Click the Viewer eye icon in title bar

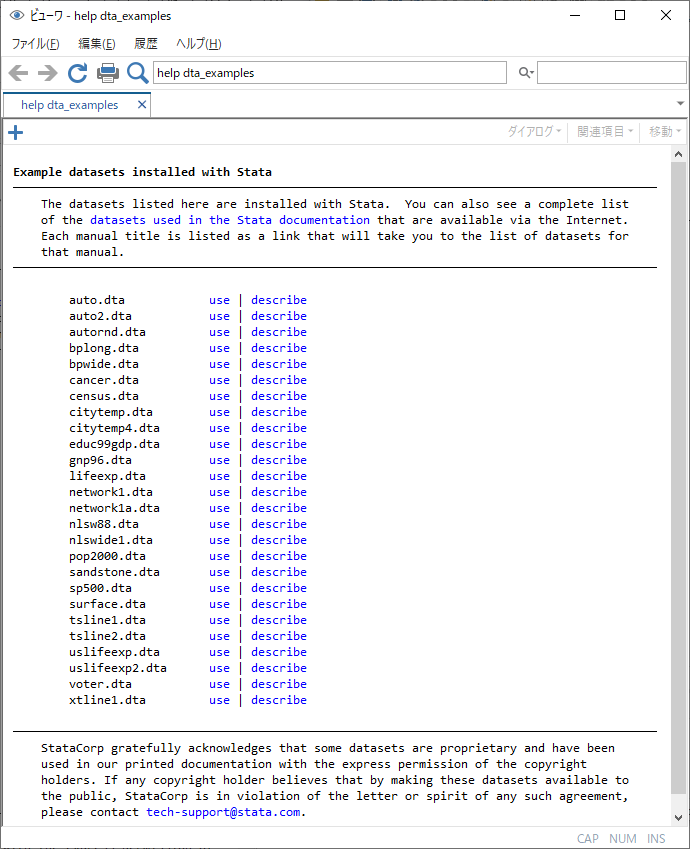point(17,15)
